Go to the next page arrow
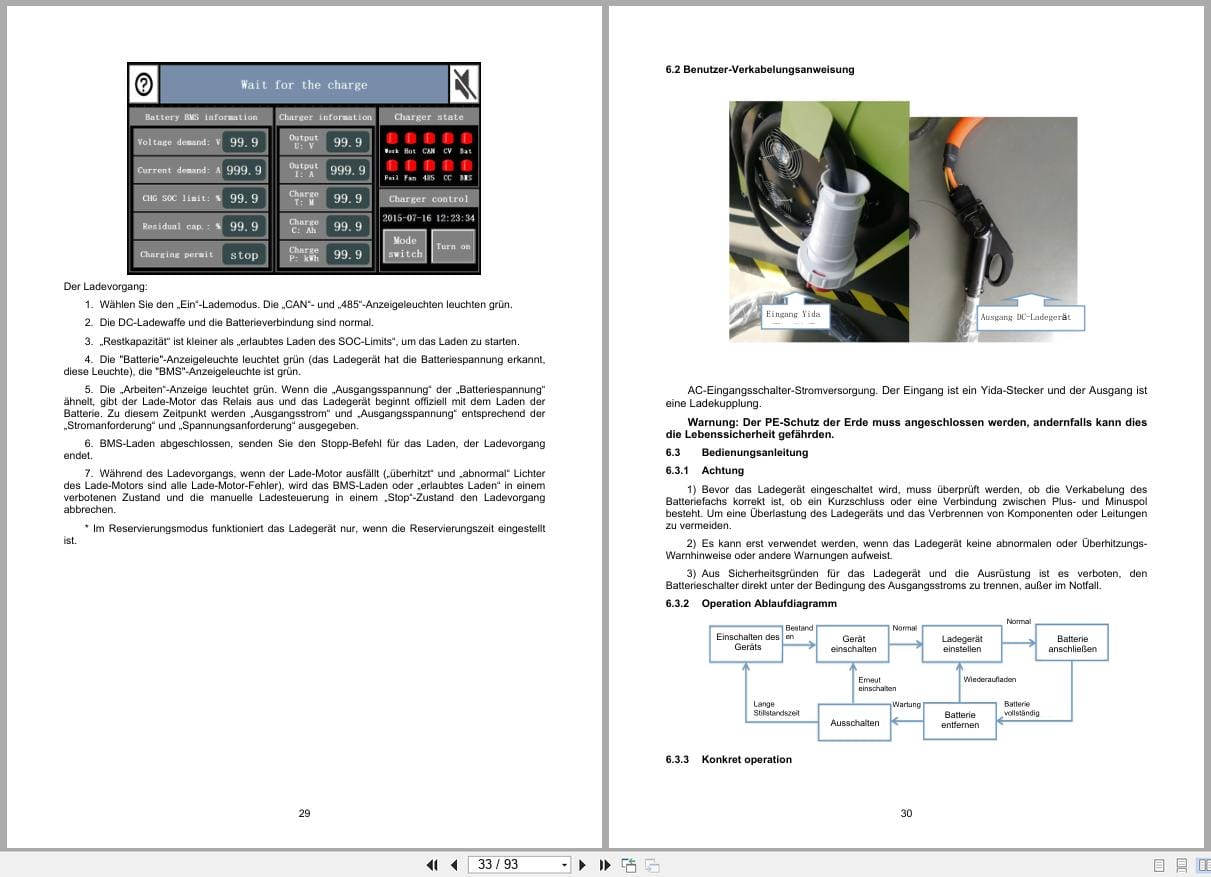Image resolution: width=1211 pixels, height=877 pixels. click(583, 864)
